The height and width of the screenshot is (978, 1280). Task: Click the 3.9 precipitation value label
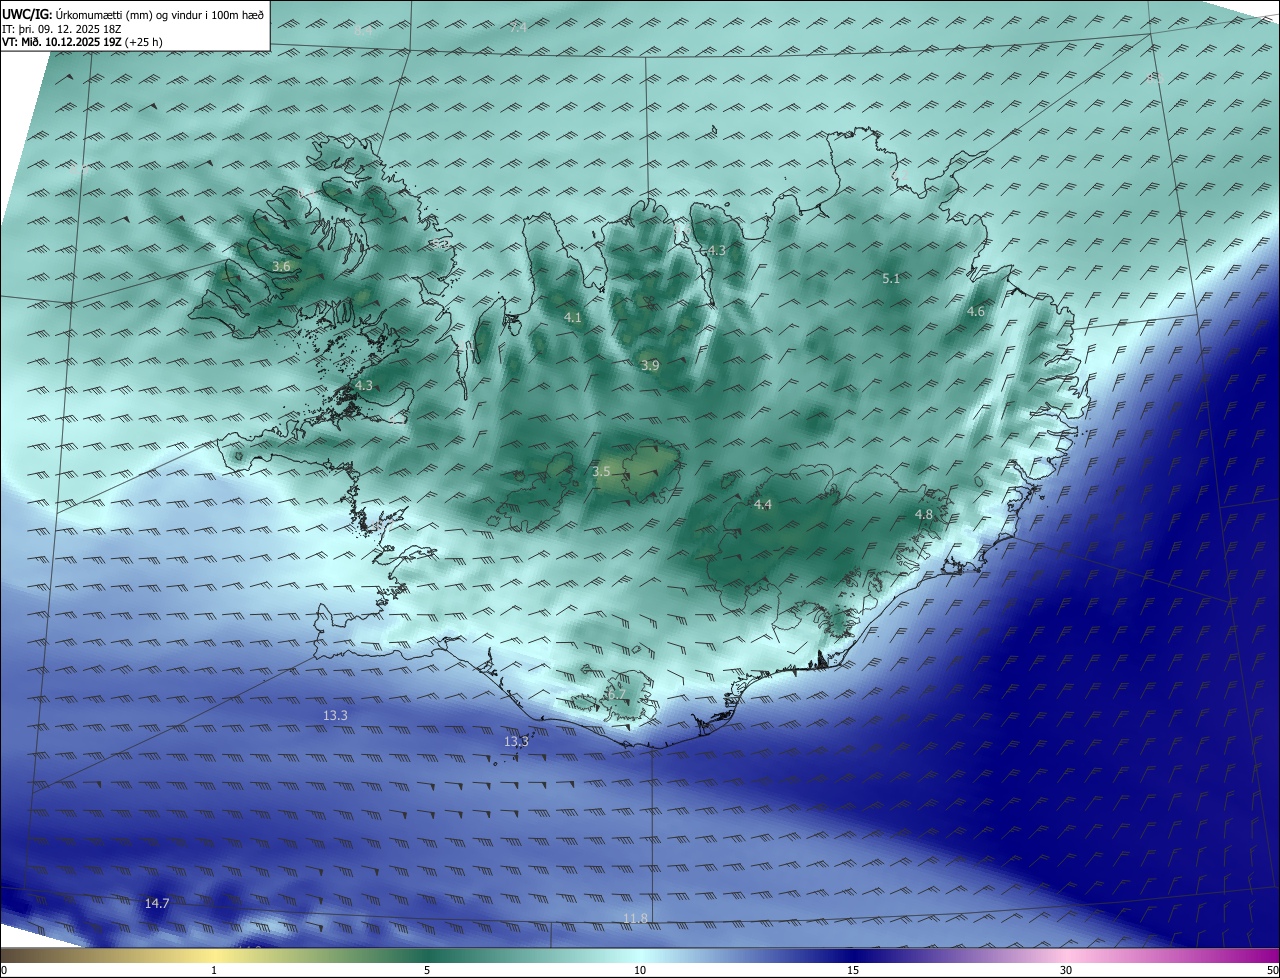click(650, 366)
